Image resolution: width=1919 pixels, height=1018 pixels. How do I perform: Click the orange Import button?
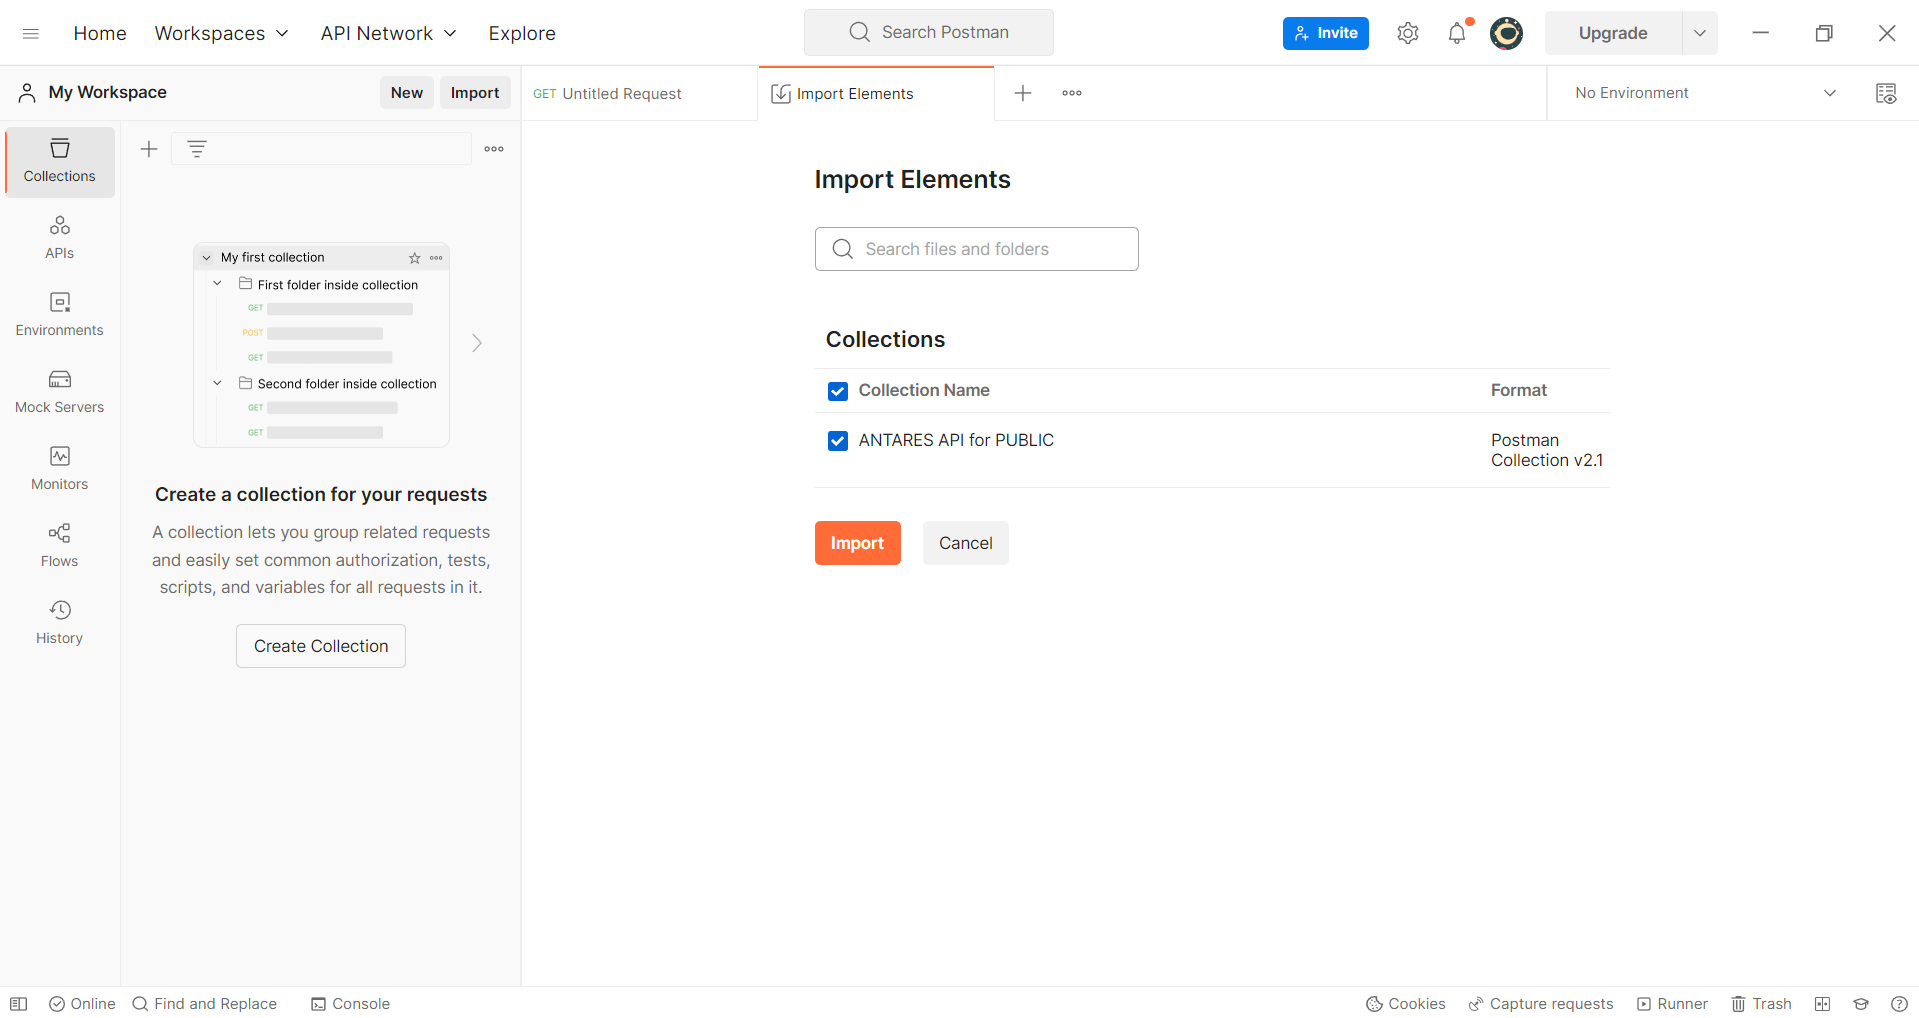click(857, 543)
